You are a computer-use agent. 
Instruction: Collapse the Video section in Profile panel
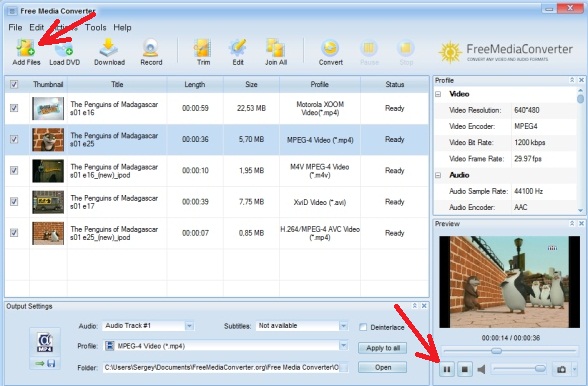coord(438,94)
